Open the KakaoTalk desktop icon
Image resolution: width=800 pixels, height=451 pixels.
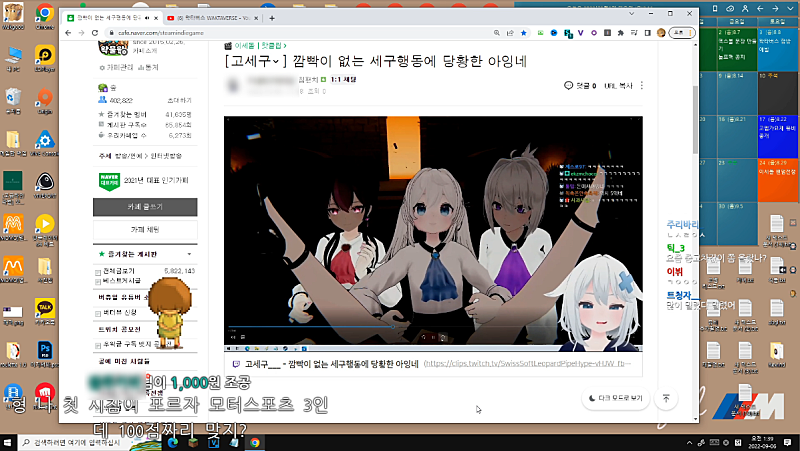(45, 311)
